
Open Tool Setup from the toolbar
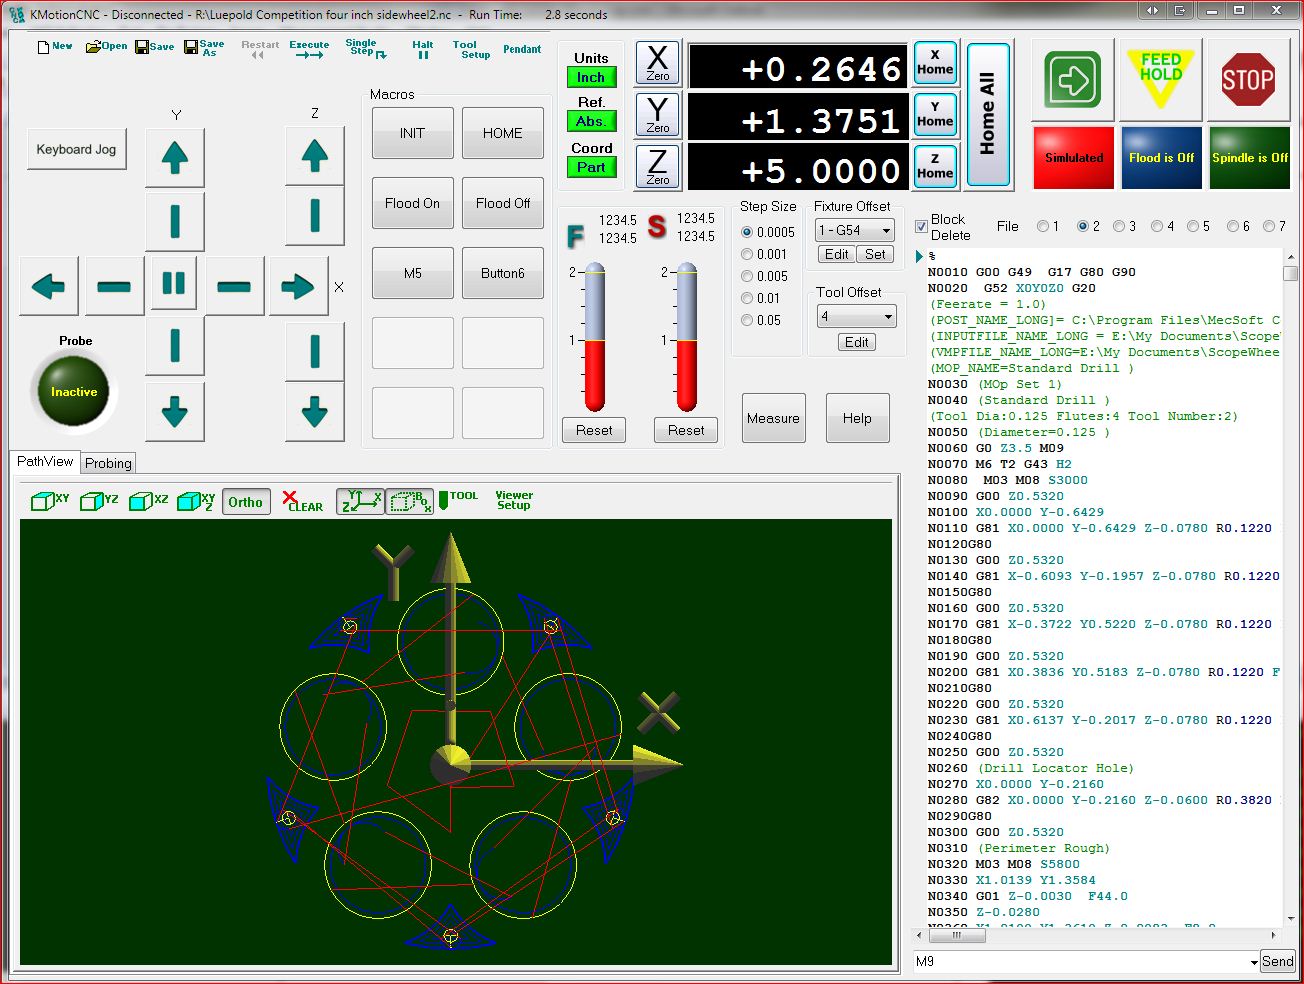point(470,50)
